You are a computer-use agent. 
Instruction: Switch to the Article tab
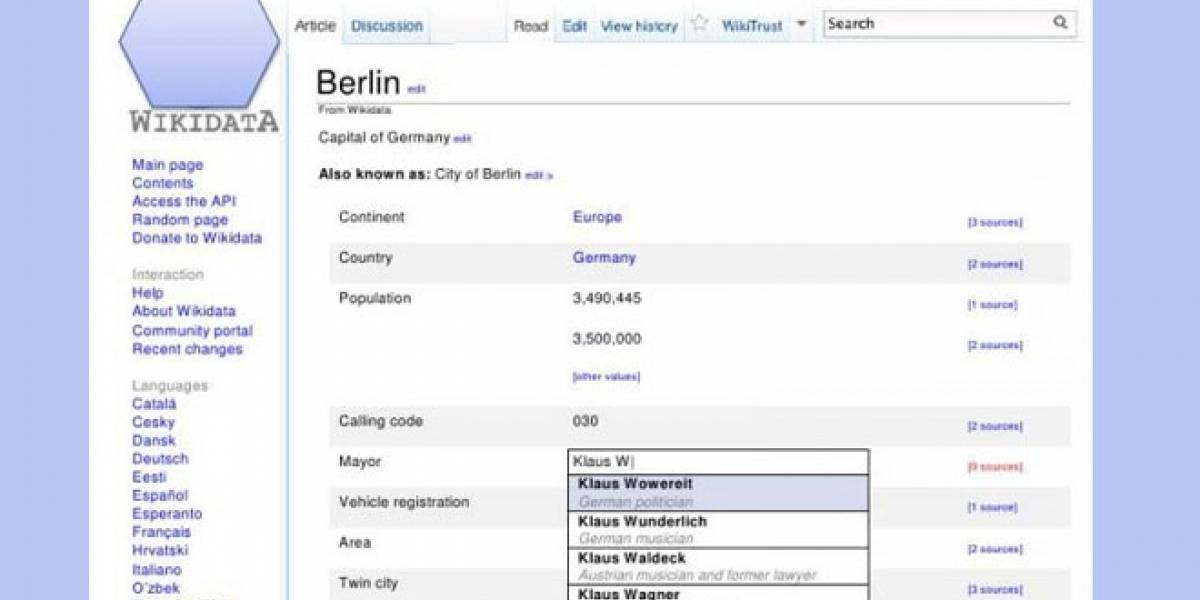point(315,26)
